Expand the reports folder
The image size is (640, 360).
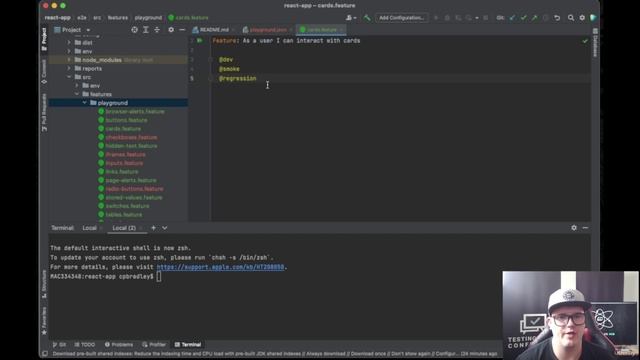click(69, 68)
